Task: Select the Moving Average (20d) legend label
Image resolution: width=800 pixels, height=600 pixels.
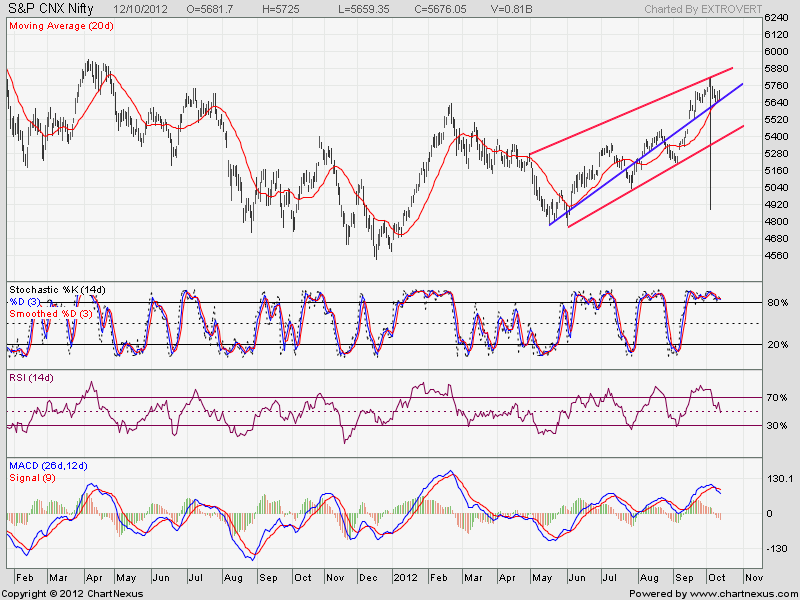Action: [60, 23]
